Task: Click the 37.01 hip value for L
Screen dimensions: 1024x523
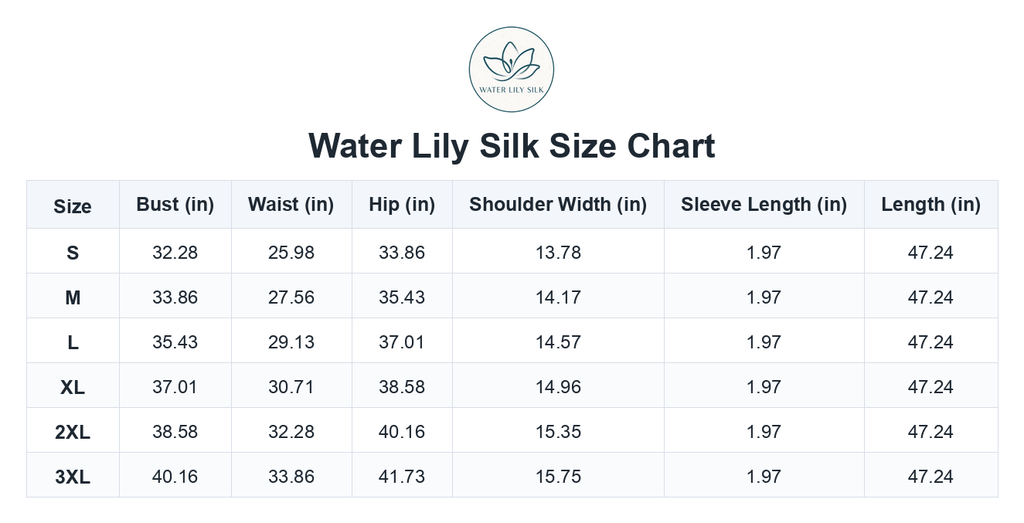Action: point(402,342)
